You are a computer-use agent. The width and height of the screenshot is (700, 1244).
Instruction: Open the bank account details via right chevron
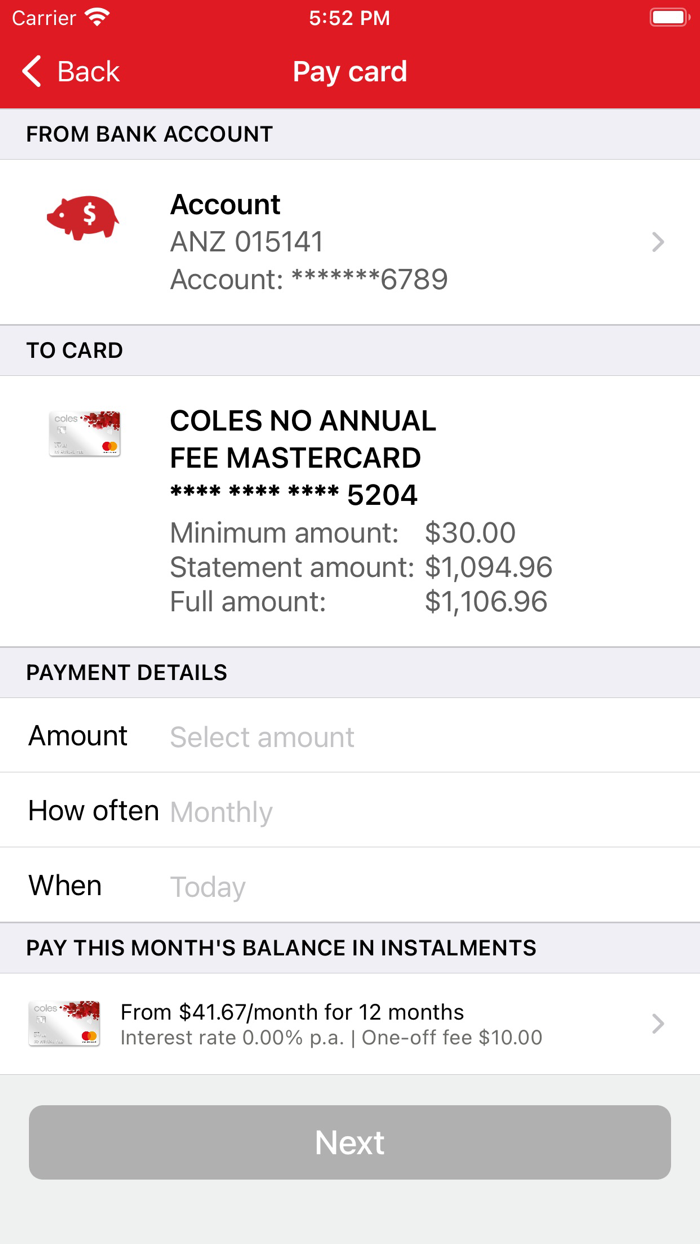657,241
